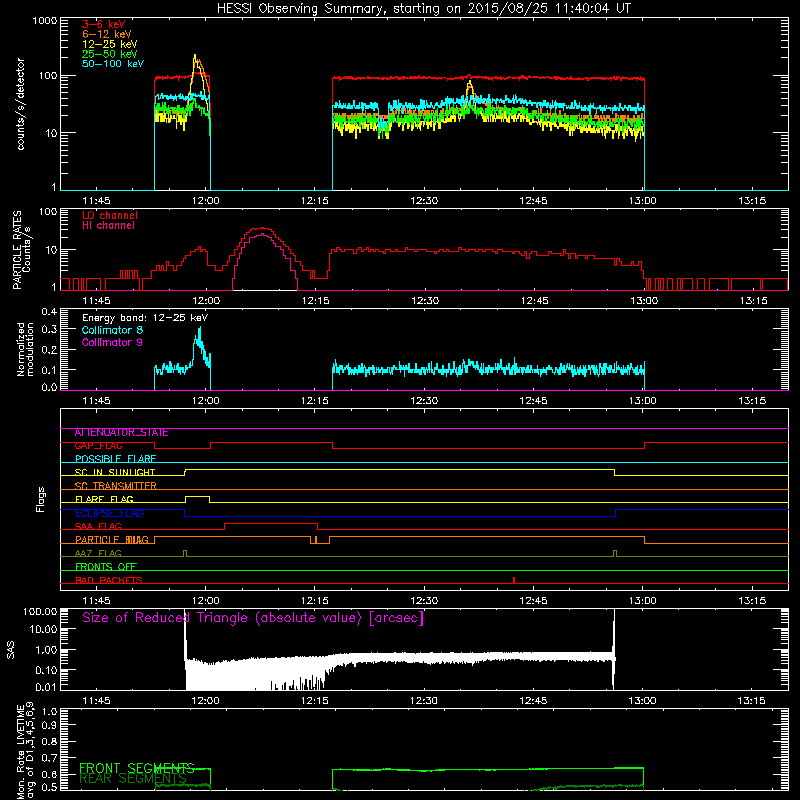This screenshot has height=800, width=800.
Task: Click the 11:45 tick under the Flags panel
Action: [96, 601]
